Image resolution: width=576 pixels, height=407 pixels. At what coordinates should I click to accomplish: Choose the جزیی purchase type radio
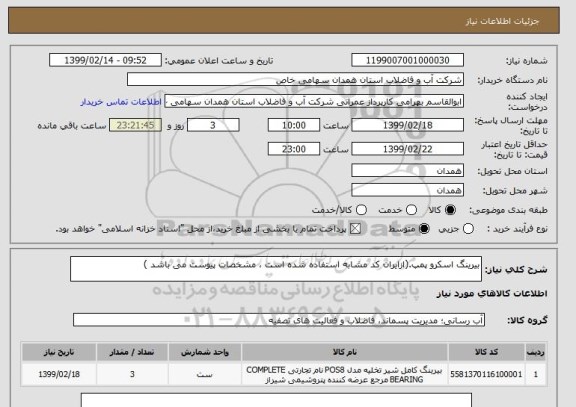[x=468, y=229]
